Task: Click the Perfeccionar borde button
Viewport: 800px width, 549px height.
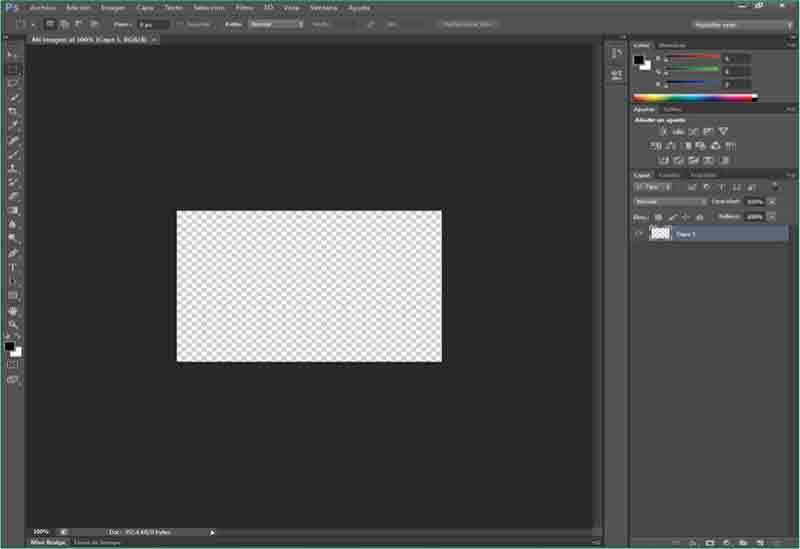Action: (x=467, y=23)
